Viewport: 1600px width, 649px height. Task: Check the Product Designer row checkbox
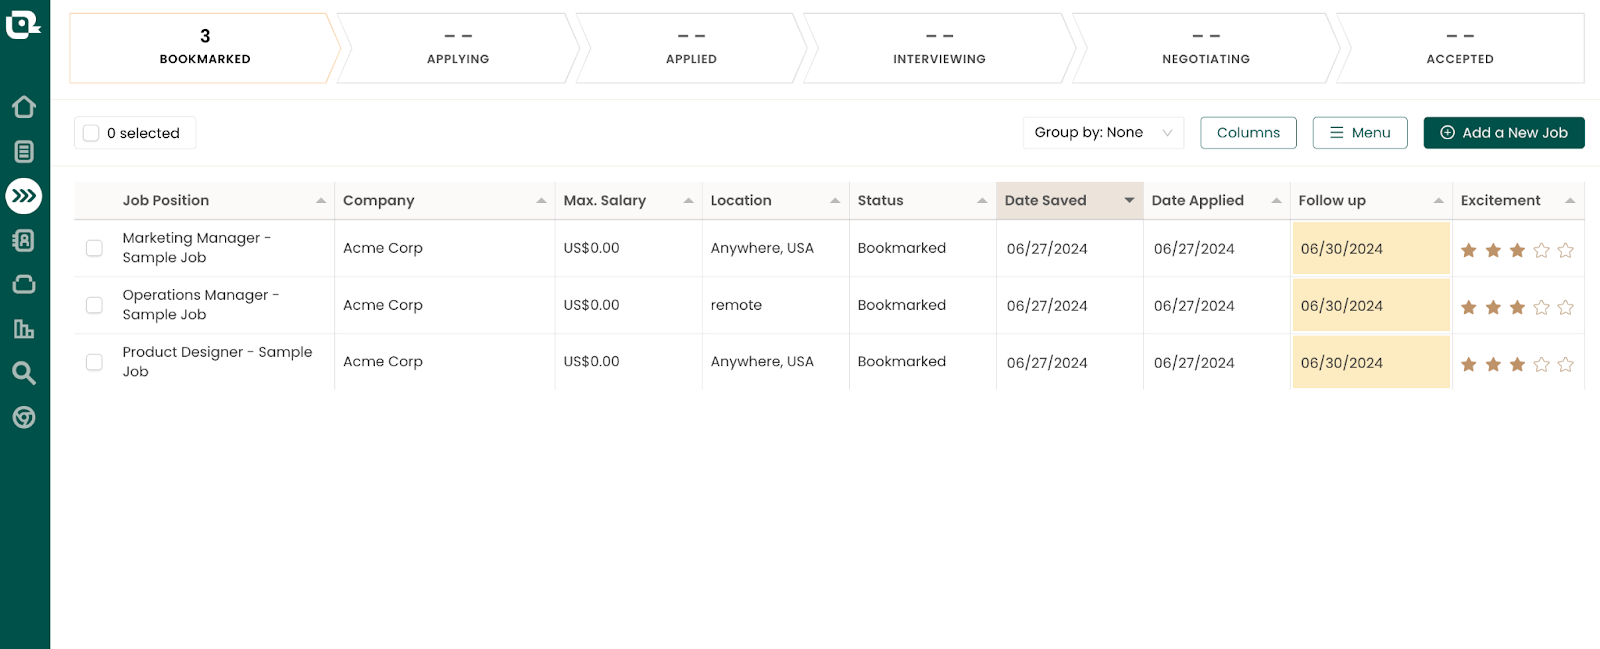[x=94, y=362]
